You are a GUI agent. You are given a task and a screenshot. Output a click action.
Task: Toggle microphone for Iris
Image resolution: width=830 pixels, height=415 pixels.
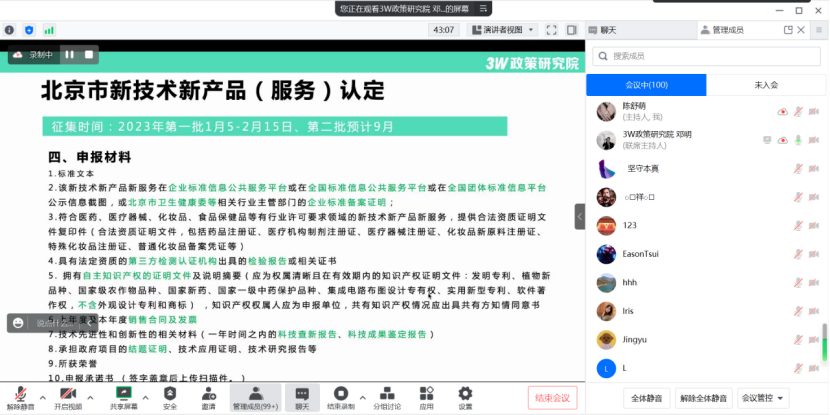(798, 311)
